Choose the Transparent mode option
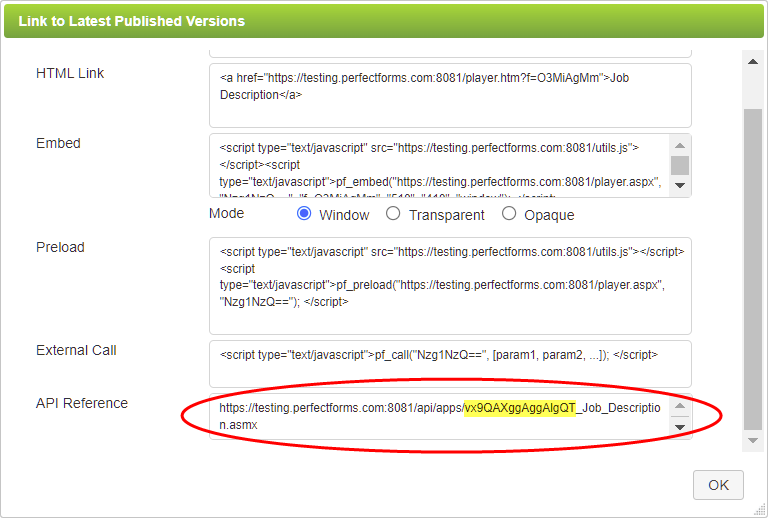 pyautogui.click(x=393, y=214)
